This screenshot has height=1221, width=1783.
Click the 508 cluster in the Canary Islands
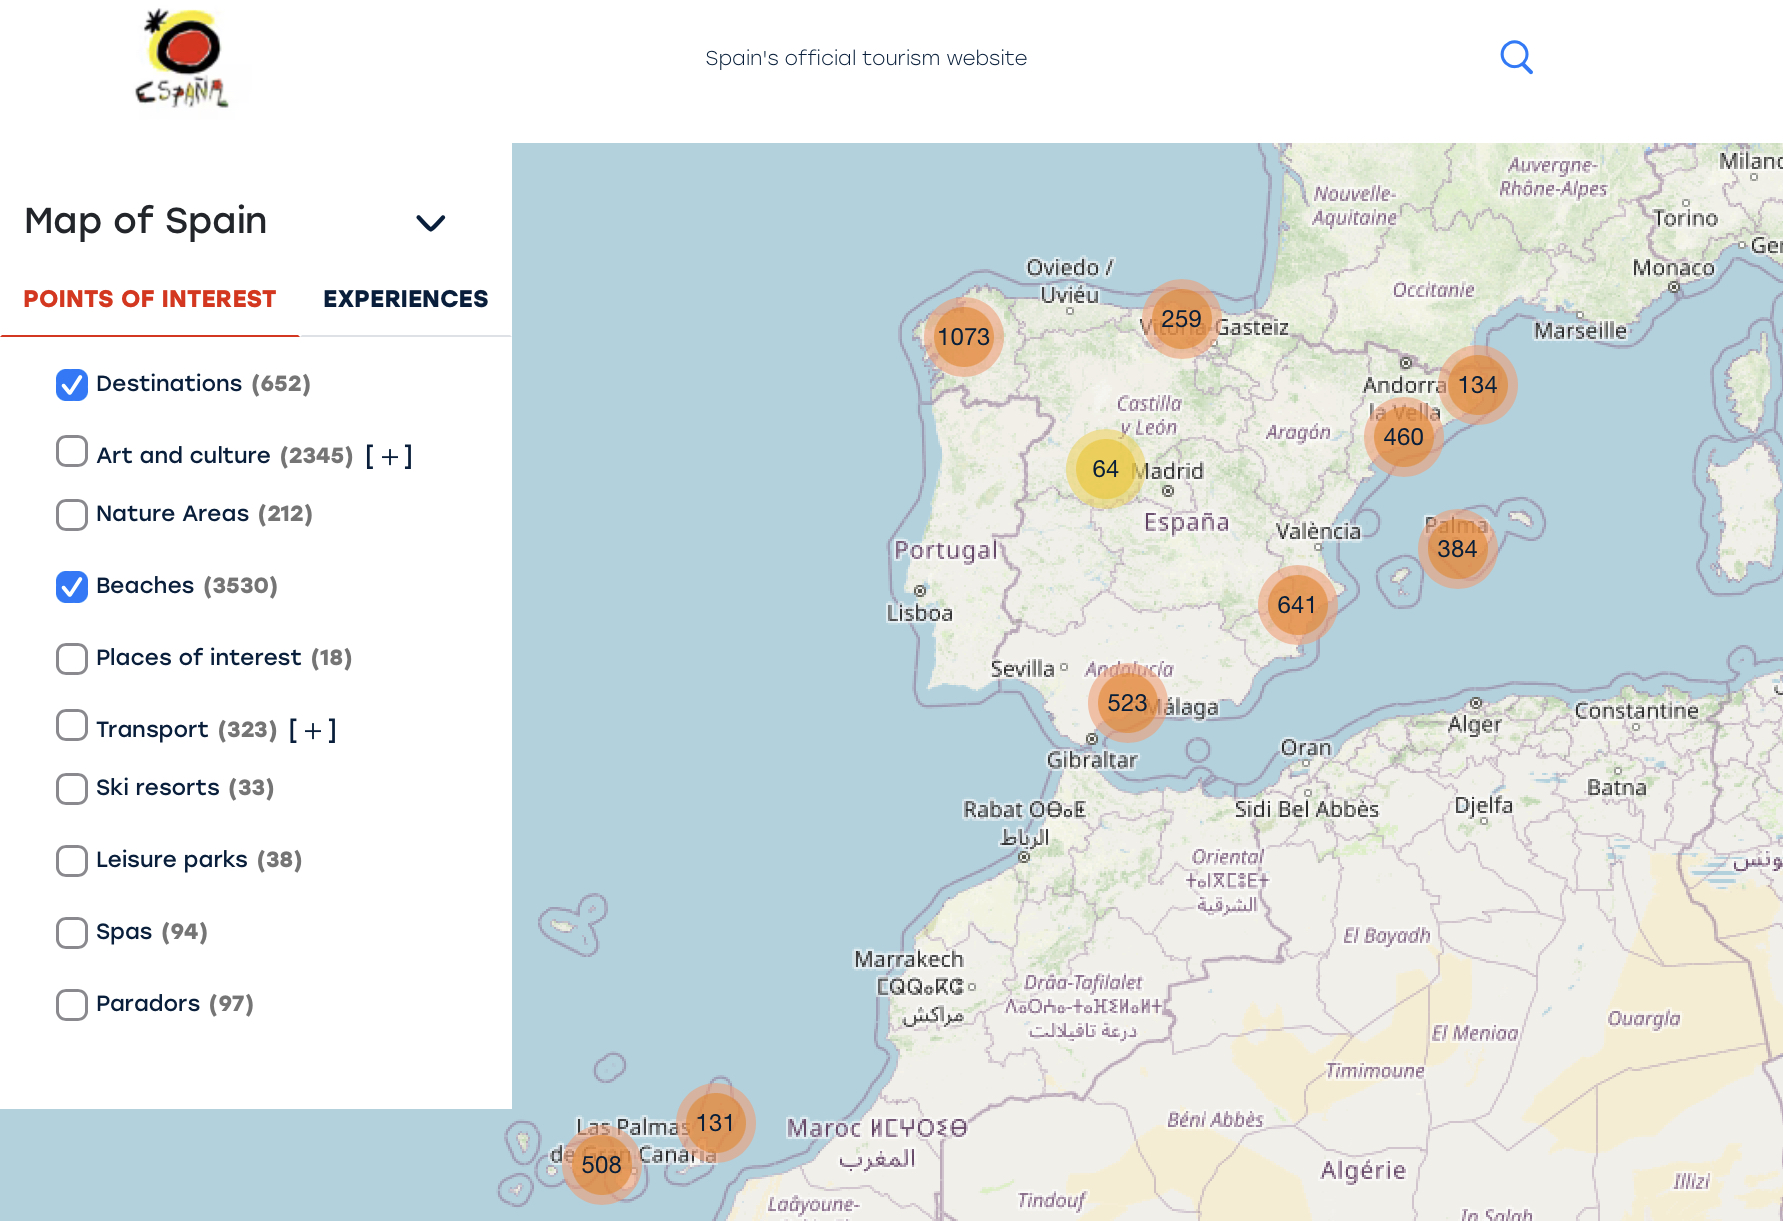pyautogui.click(x=601, y=1164)
